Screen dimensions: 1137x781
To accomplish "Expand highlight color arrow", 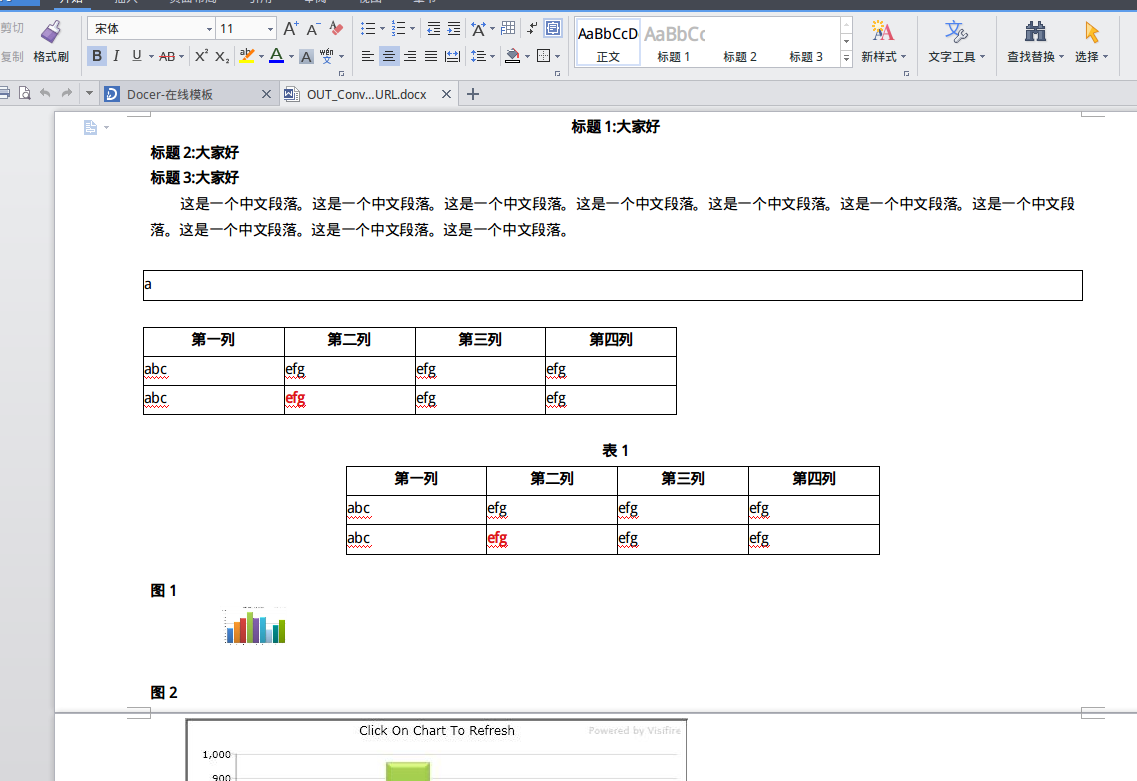I will point(262,56).
